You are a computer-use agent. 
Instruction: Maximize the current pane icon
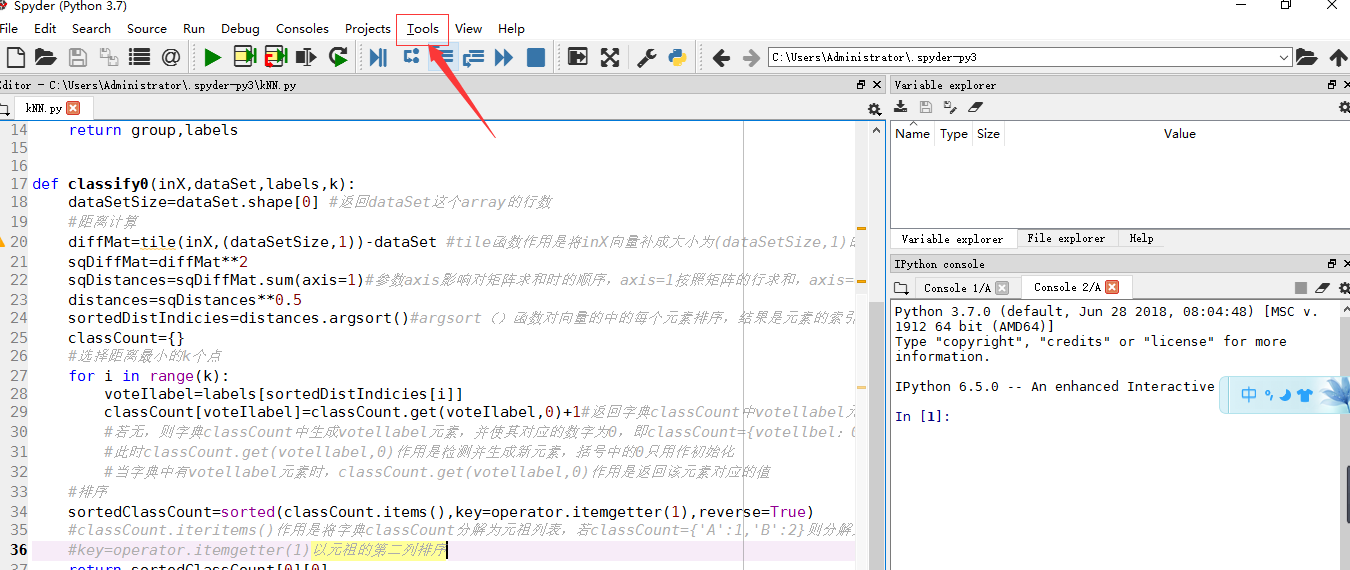tap(577, 57)
